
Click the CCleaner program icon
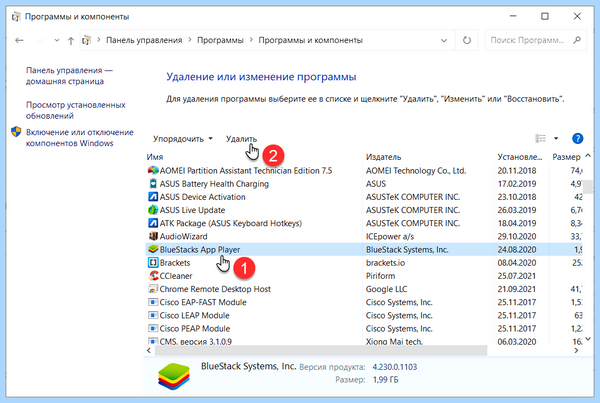(x=153, y=276)
